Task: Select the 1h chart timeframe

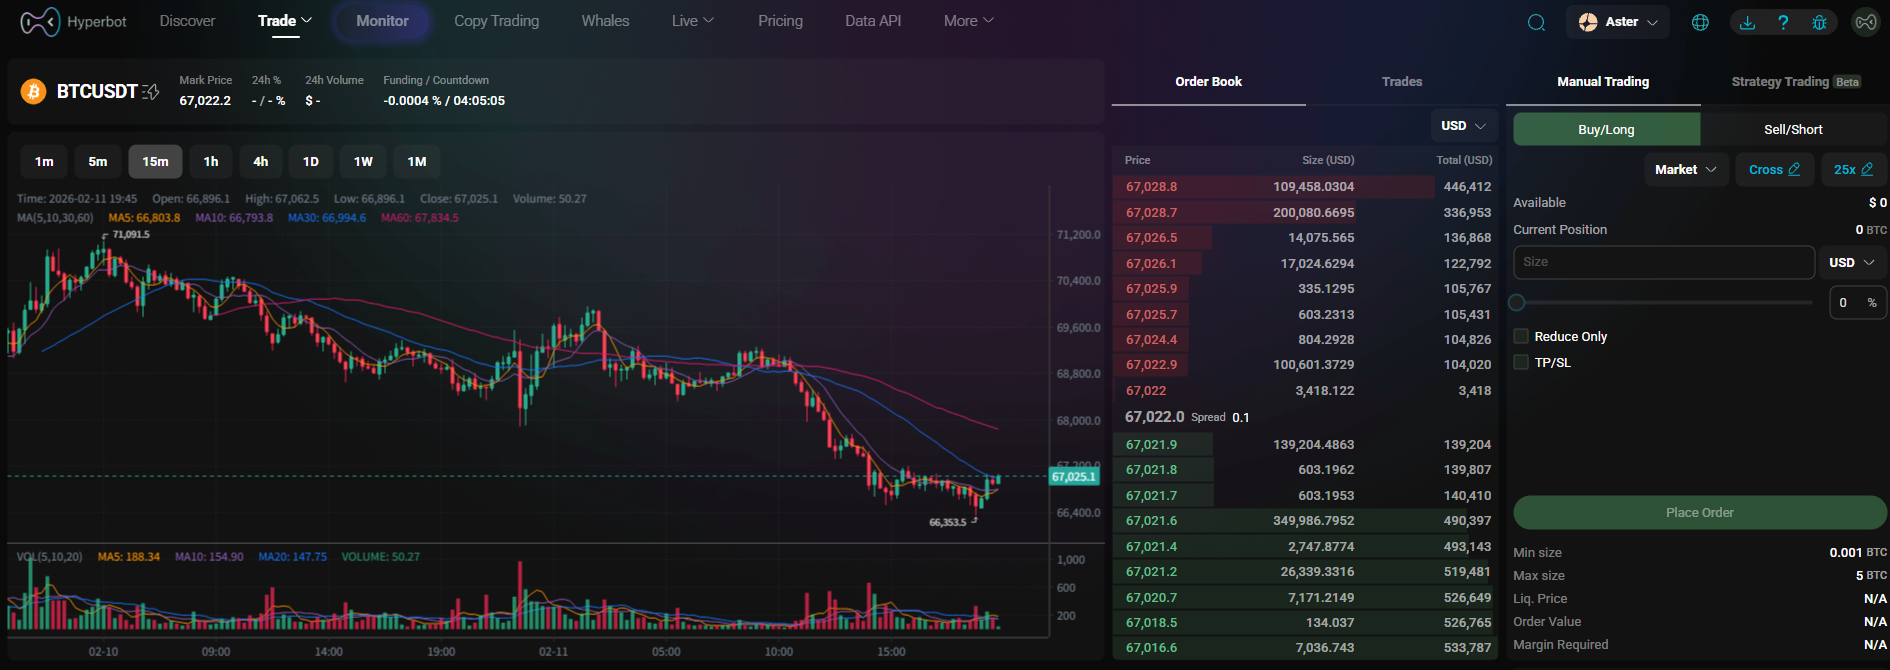Action: pos(211,161)
